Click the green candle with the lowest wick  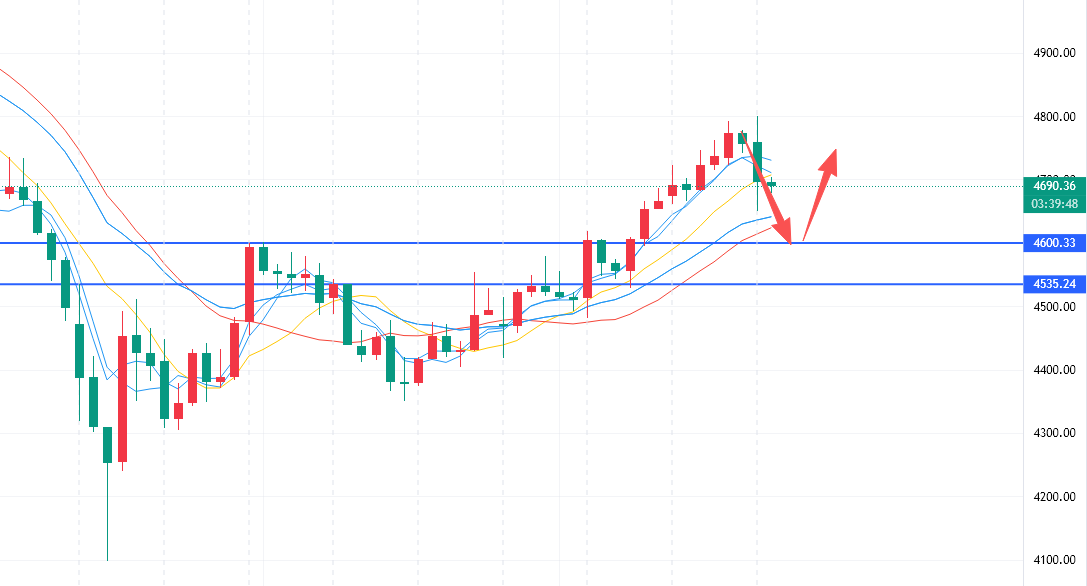coord(107,445)
